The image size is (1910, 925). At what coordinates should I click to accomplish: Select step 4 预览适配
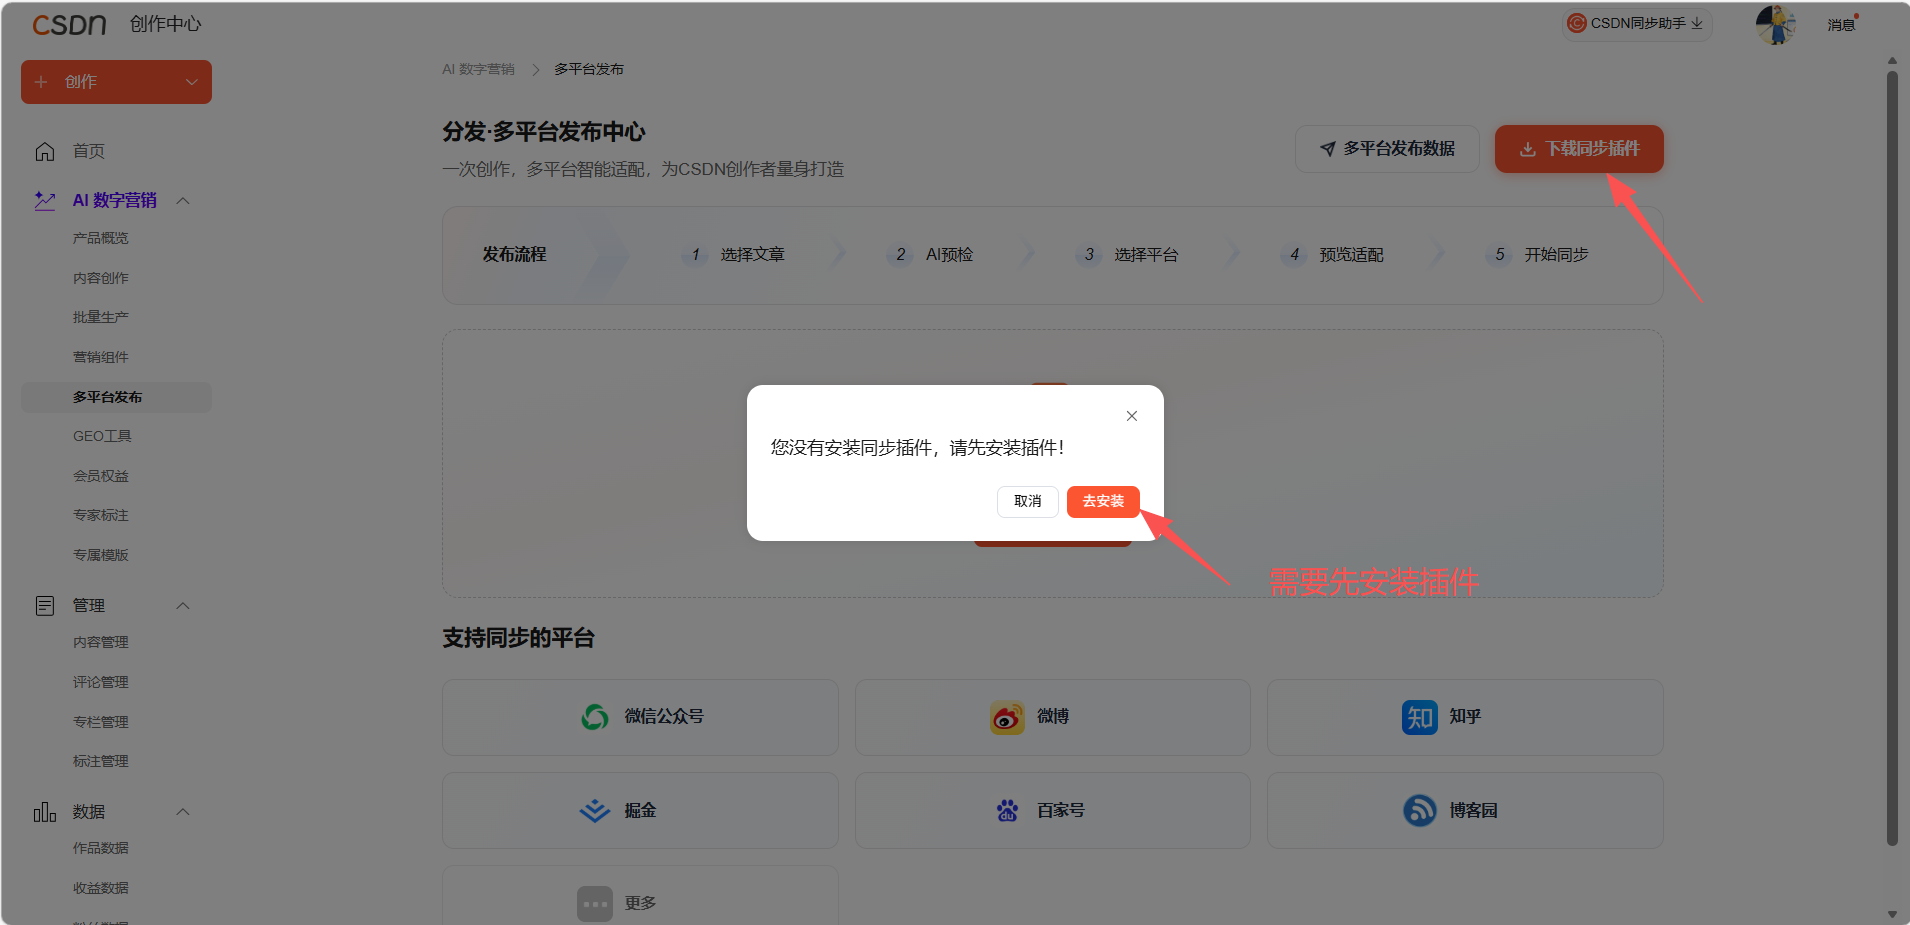(1333, 255)
